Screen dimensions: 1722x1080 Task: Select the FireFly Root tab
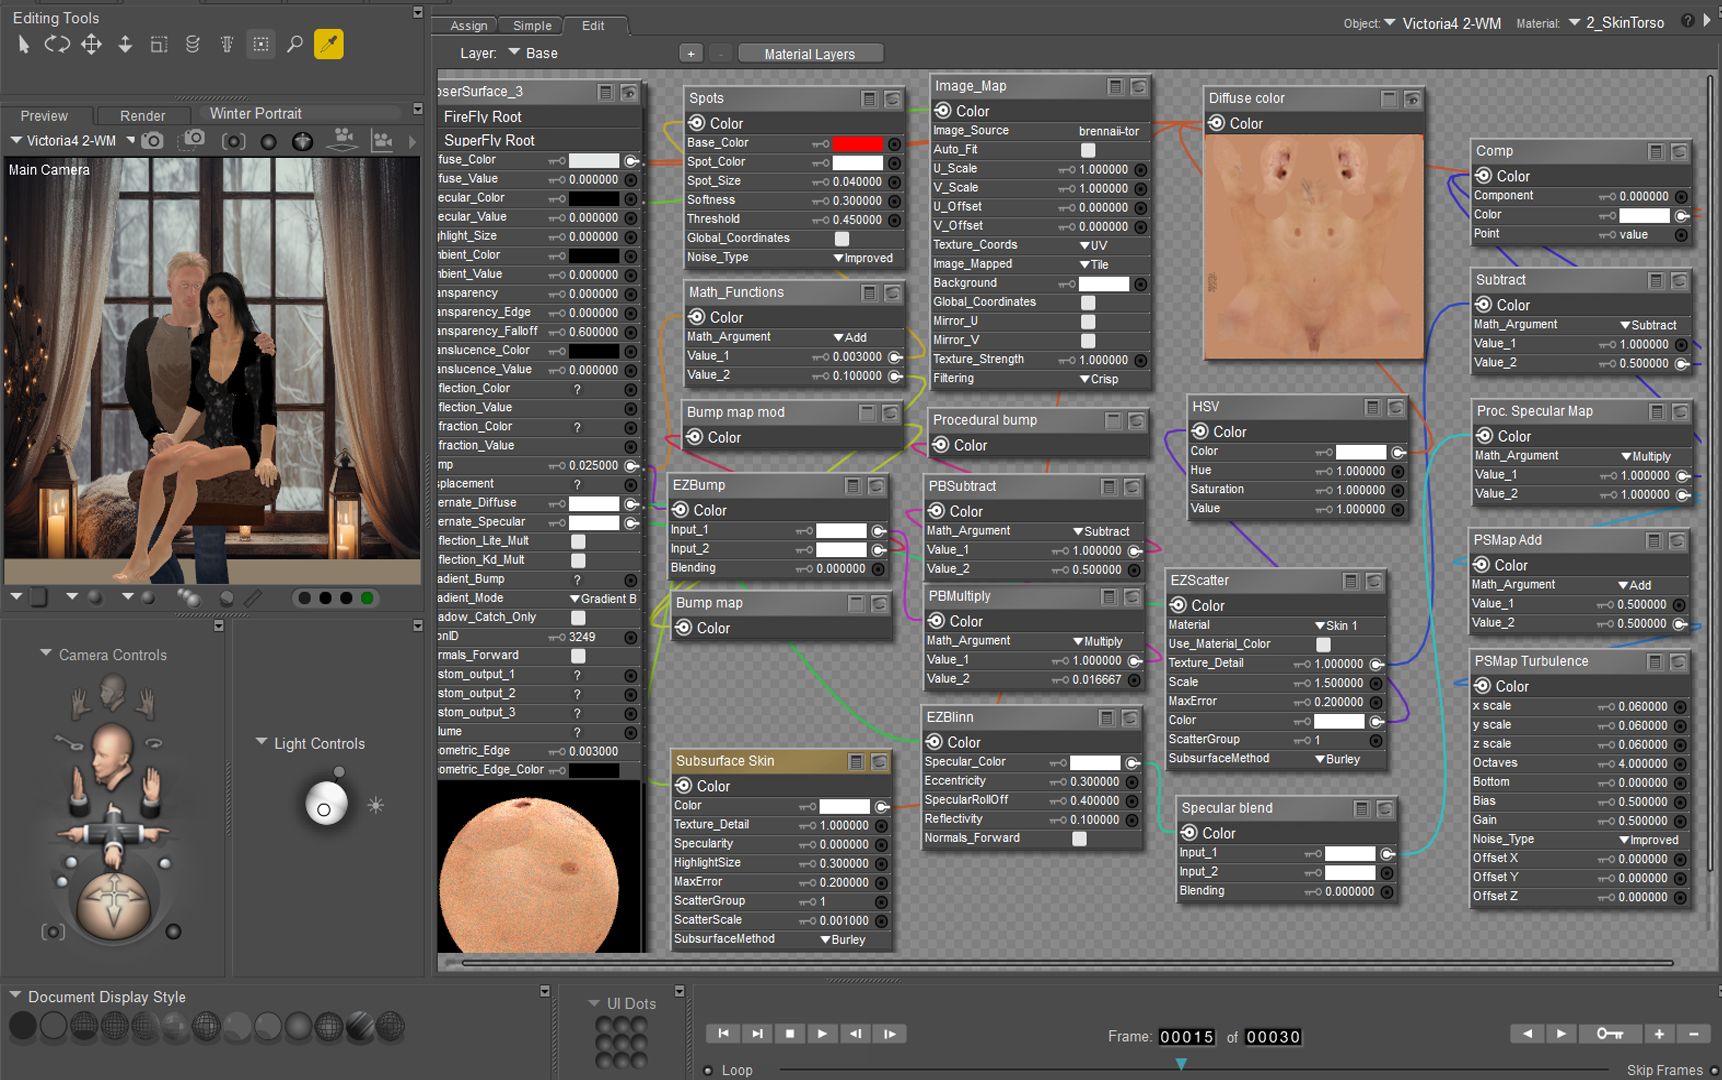click(483, 117)
